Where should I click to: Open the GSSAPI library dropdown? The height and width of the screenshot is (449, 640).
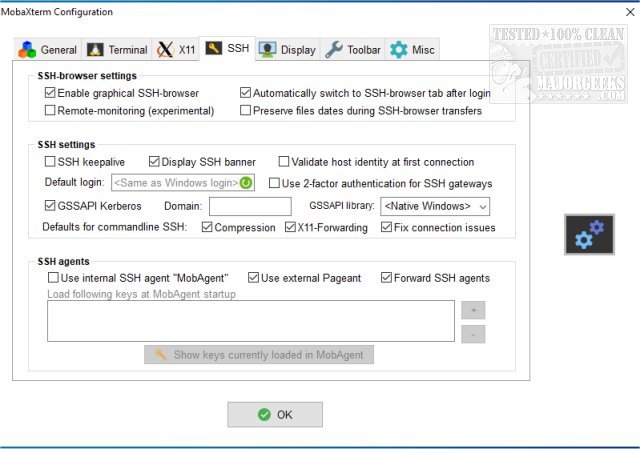435,206
